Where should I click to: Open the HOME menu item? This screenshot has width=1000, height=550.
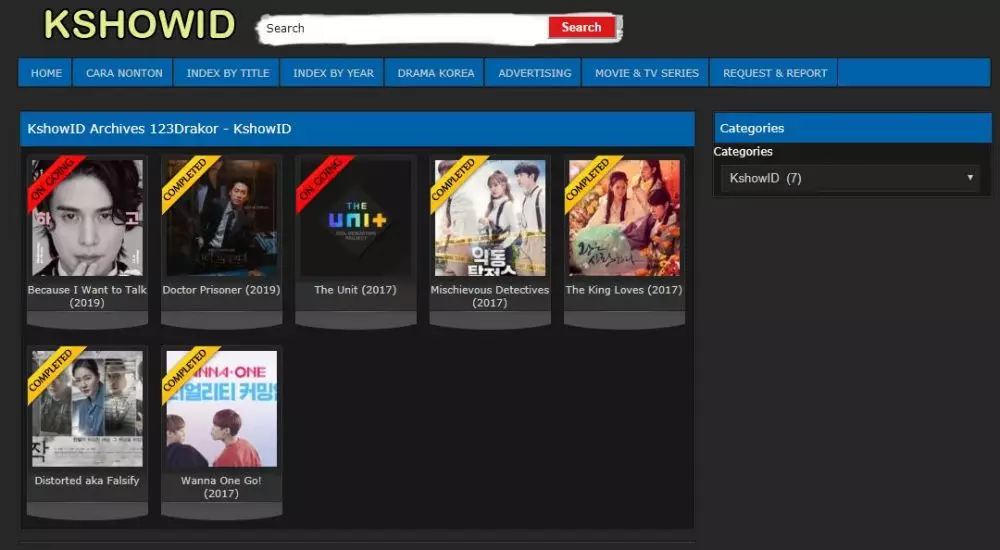46,73
